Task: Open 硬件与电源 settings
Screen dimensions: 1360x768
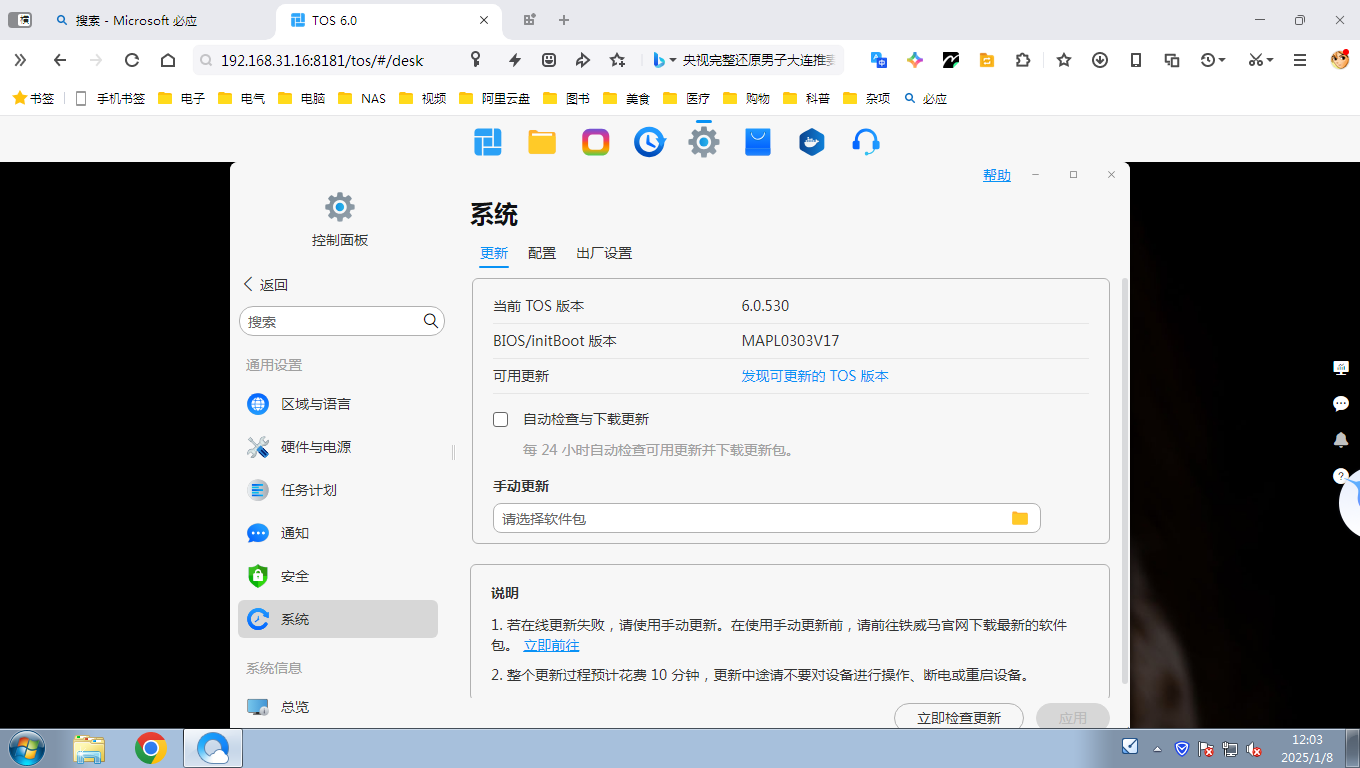Action: [320, 447]
